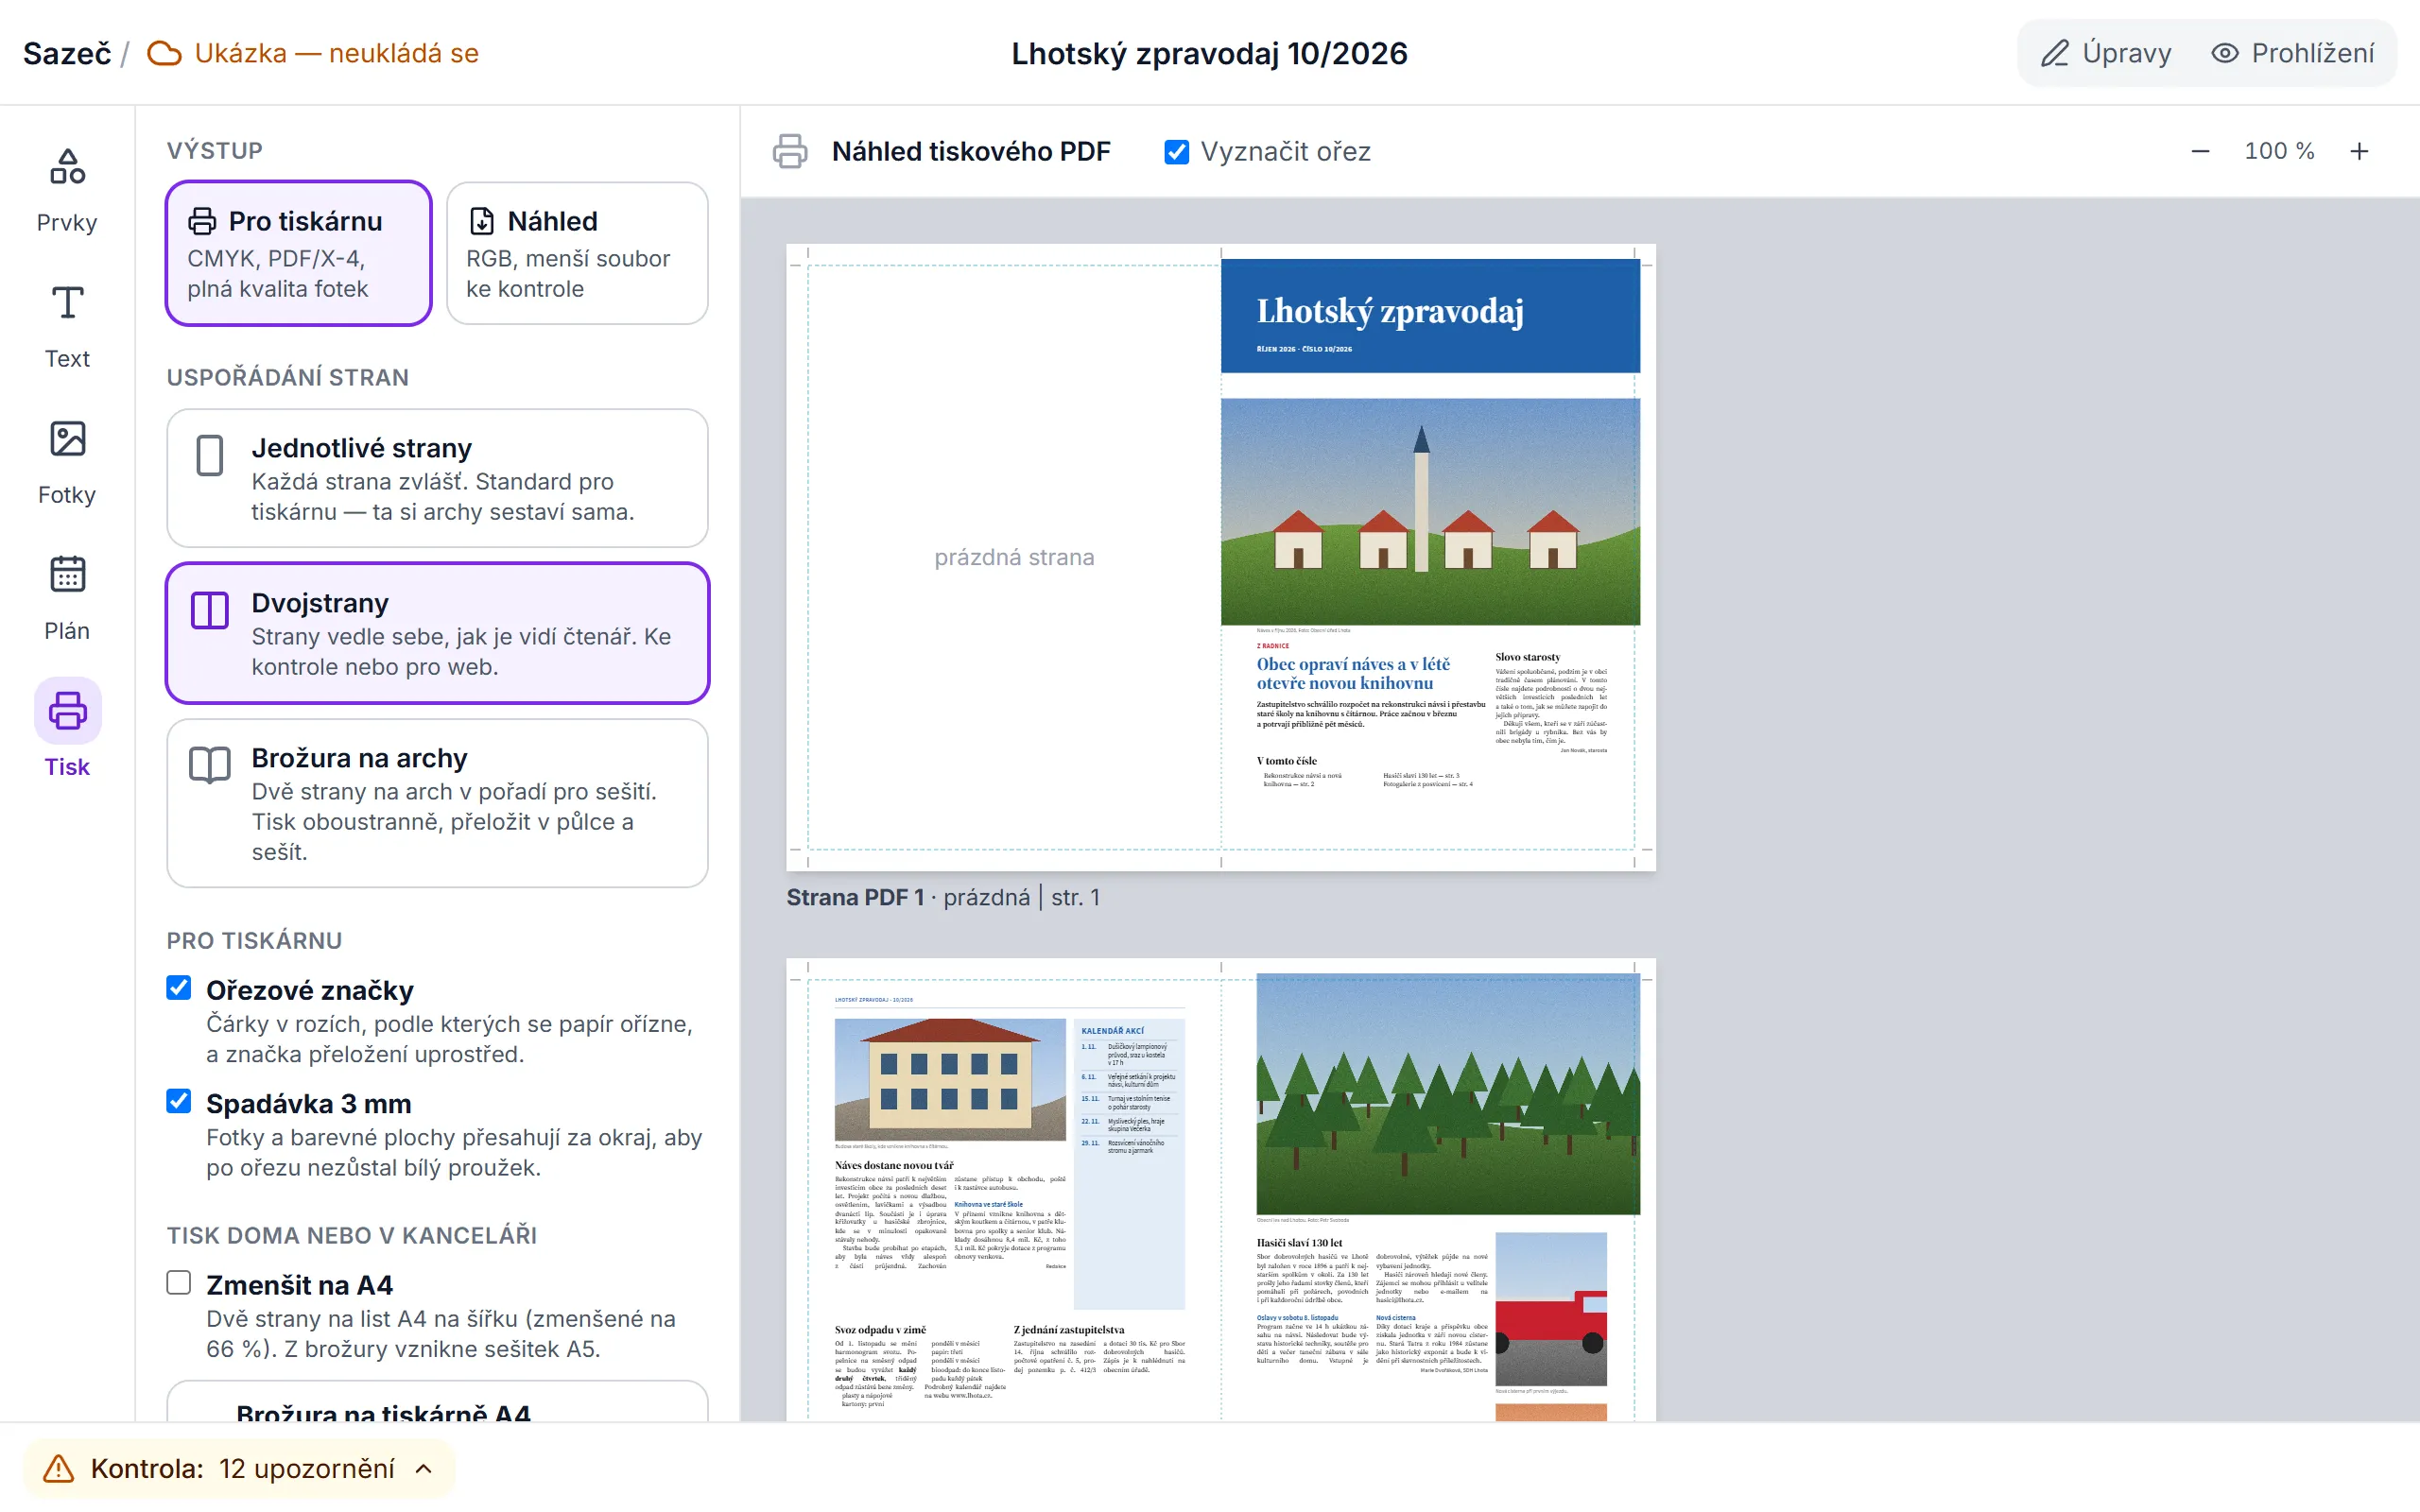
Task: Switch to Úpravy edit mode
Action: tap(2106, 53)
